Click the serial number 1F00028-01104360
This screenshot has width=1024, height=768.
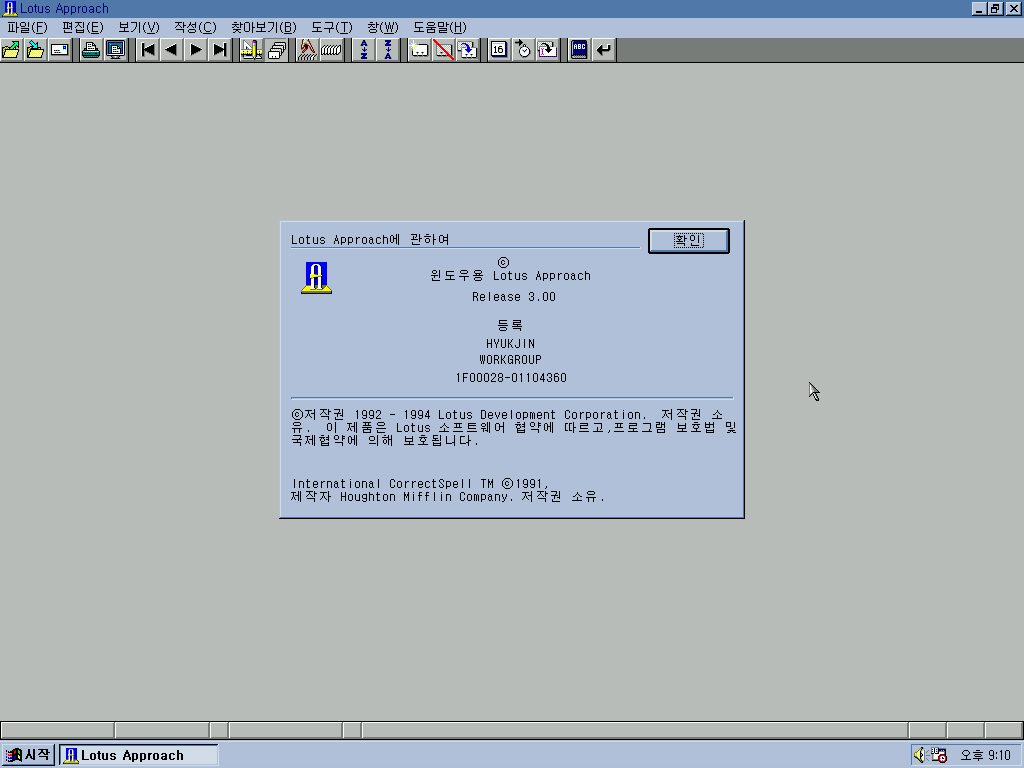[x=511, y=377]
